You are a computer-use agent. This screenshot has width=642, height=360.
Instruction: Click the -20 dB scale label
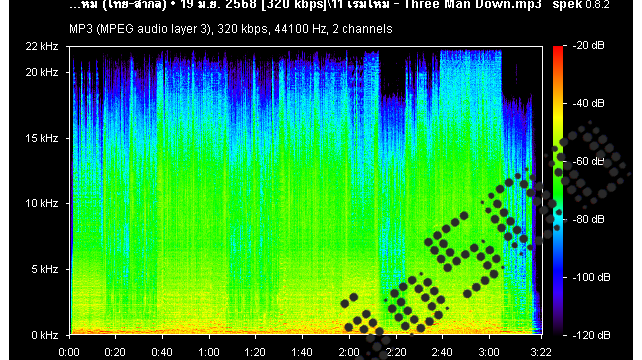[x=588, y=45]
